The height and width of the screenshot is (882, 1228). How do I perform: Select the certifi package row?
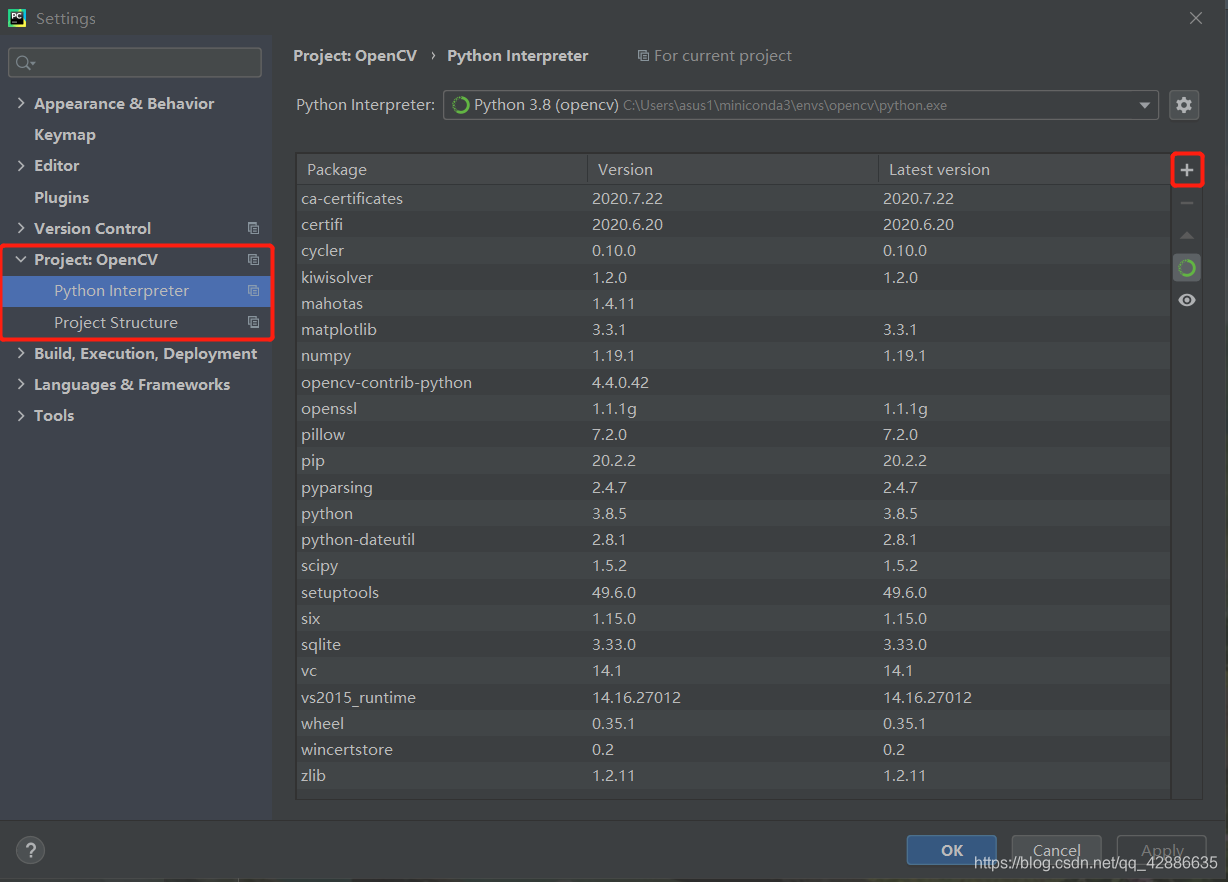pos(733,225)
